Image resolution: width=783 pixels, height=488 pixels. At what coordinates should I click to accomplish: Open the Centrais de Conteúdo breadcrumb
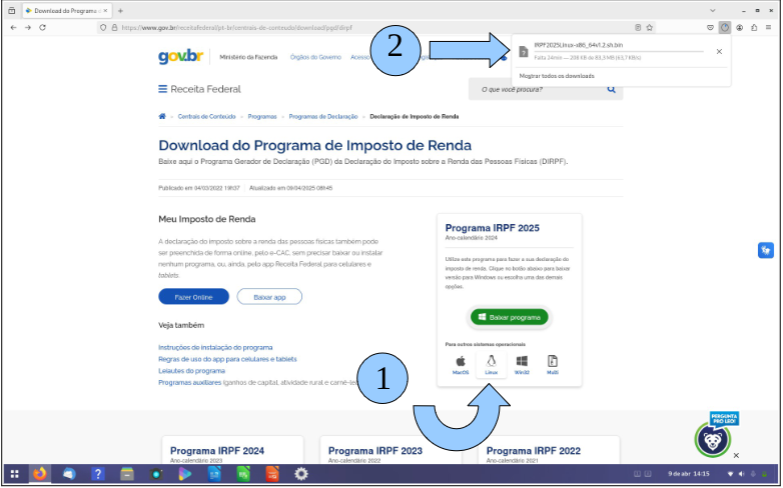(x=207, y=116)
